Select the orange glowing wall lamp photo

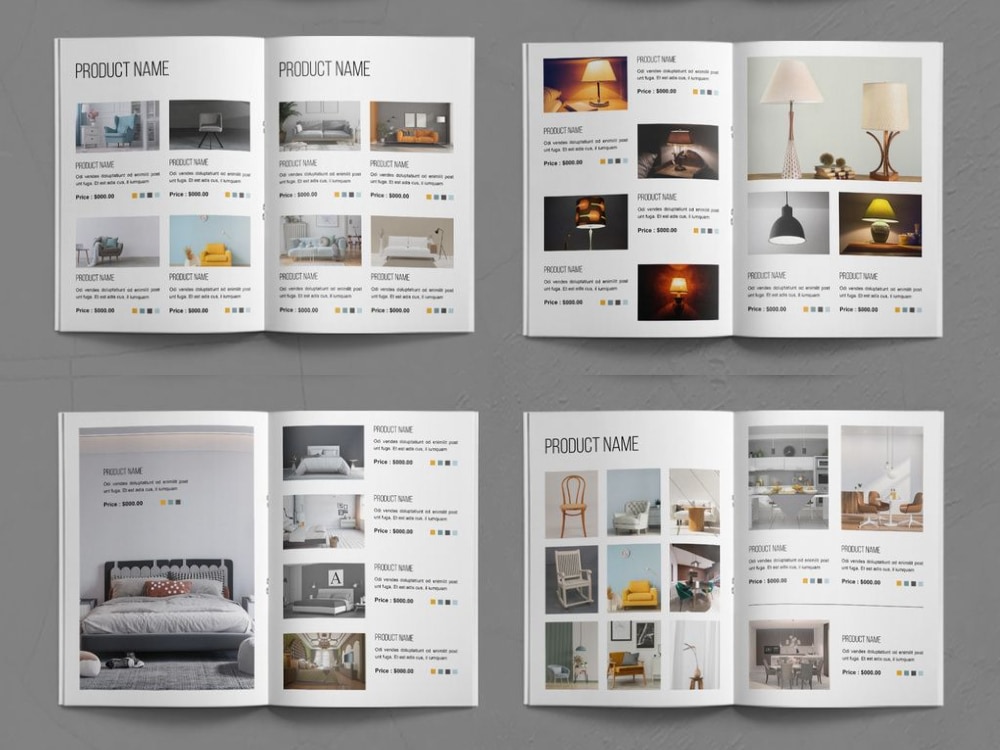point(678,292)
